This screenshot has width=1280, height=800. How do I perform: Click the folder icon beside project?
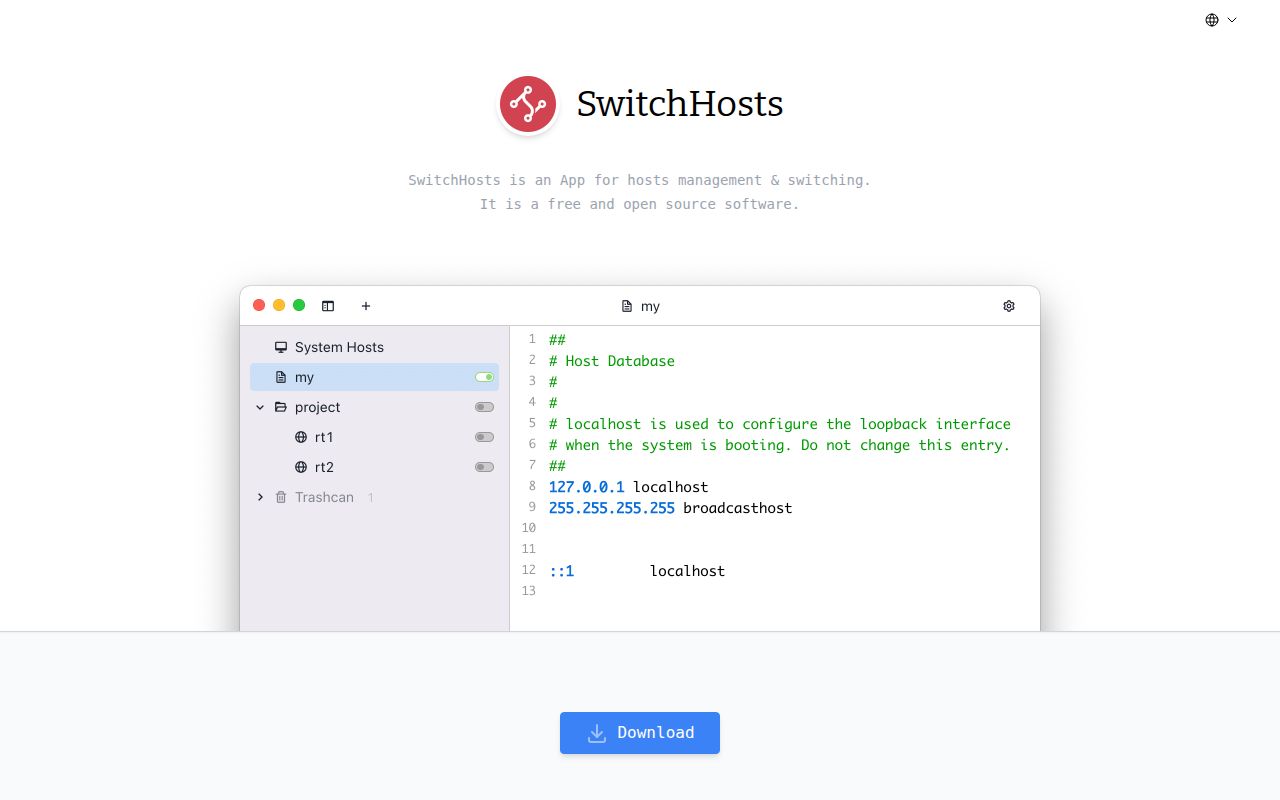pyautogui.click(x=281, y=407)
